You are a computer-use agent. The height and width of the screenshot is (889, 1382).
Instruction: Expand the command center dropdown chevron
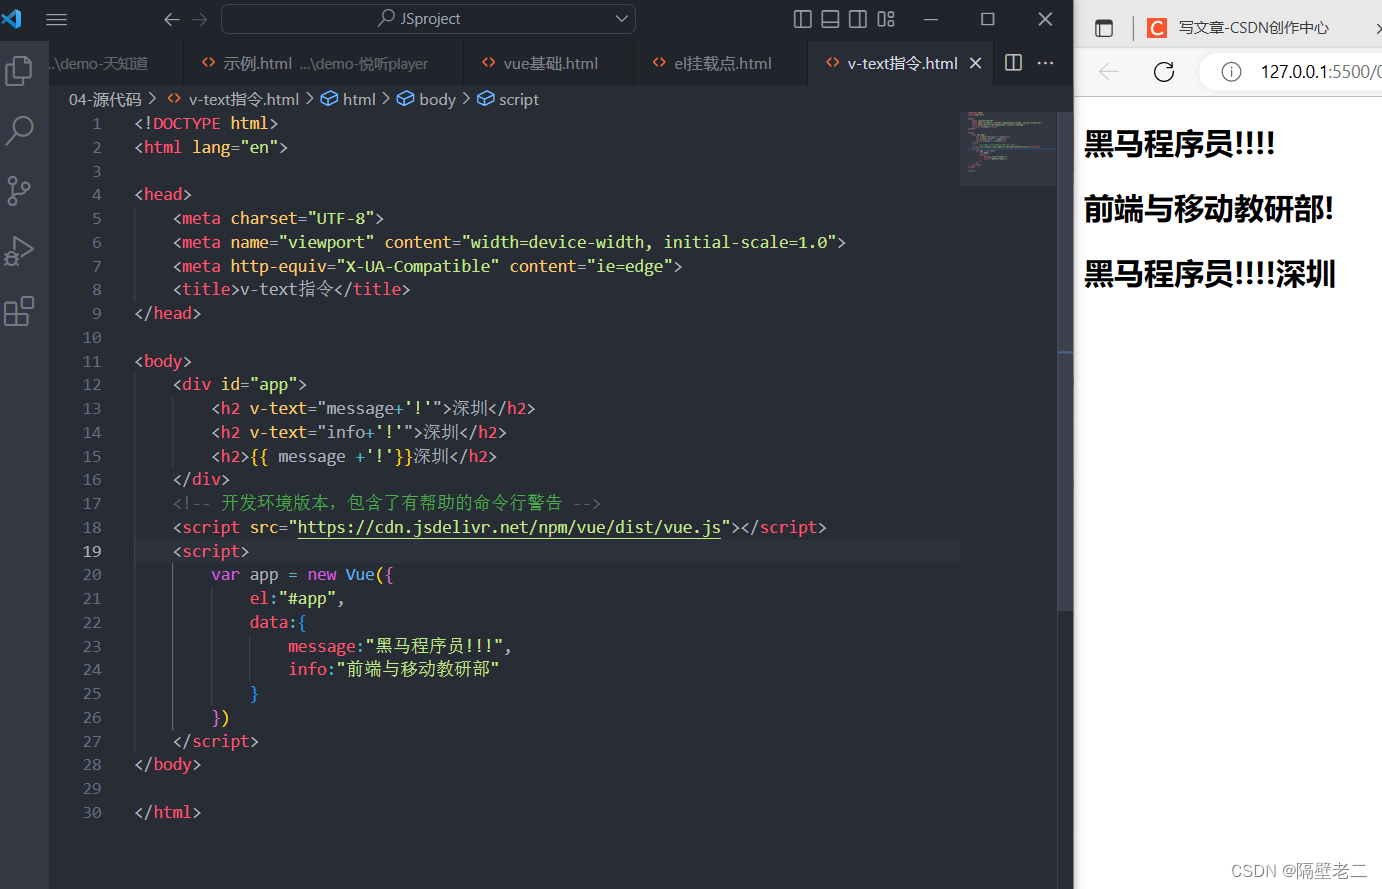(x=622, y=19)
